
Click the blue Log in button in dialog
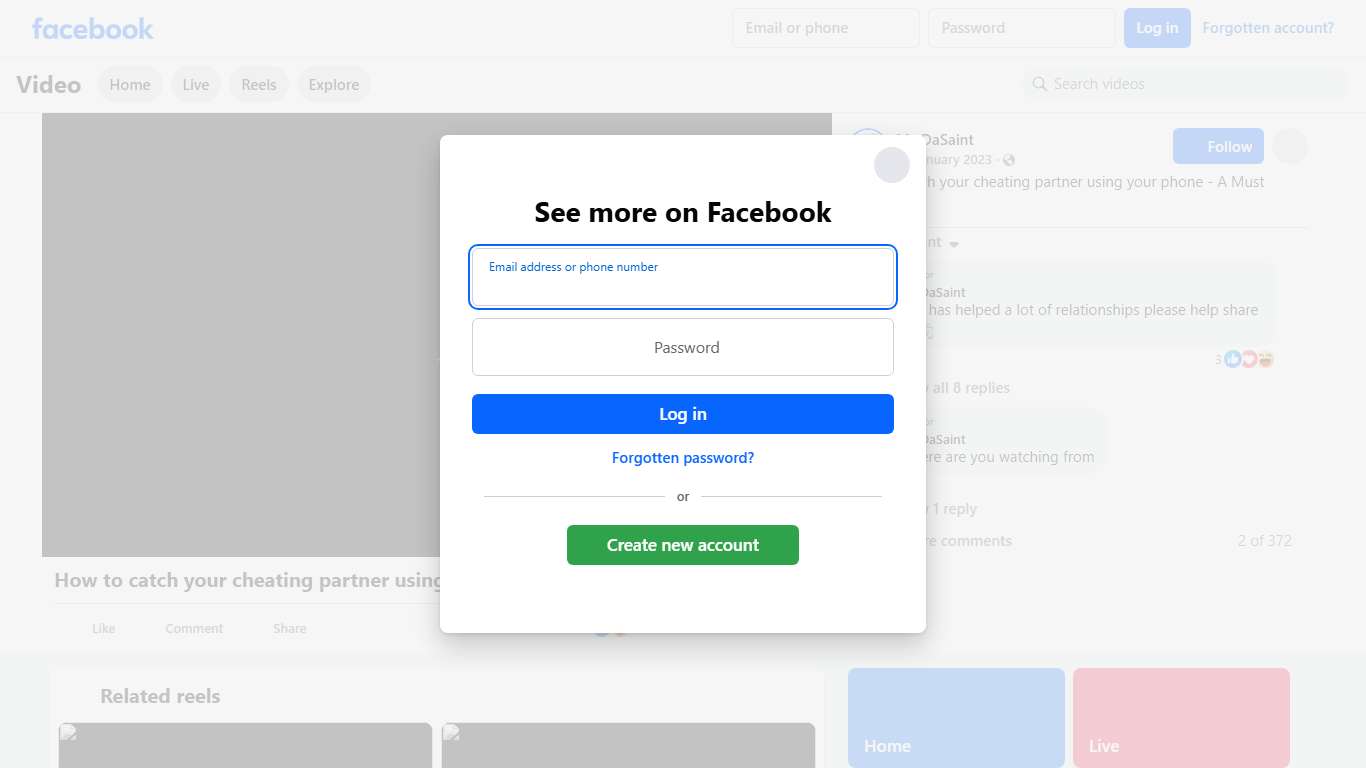pyautogui.click(x=683, y=414)
